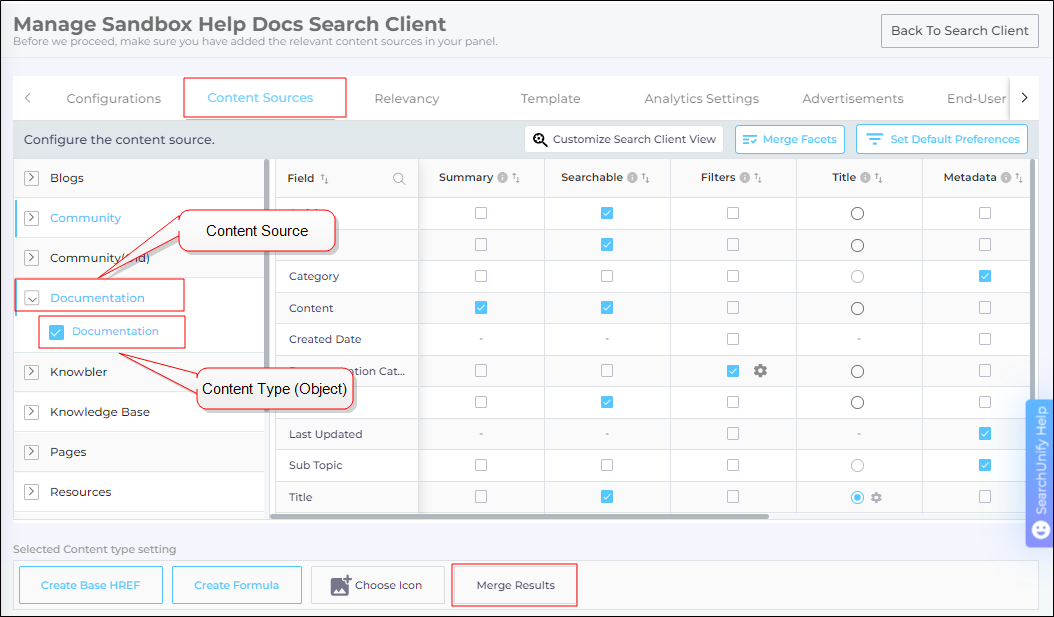Toggle the Summary checkbox for Content row

[x=481, y=308]
